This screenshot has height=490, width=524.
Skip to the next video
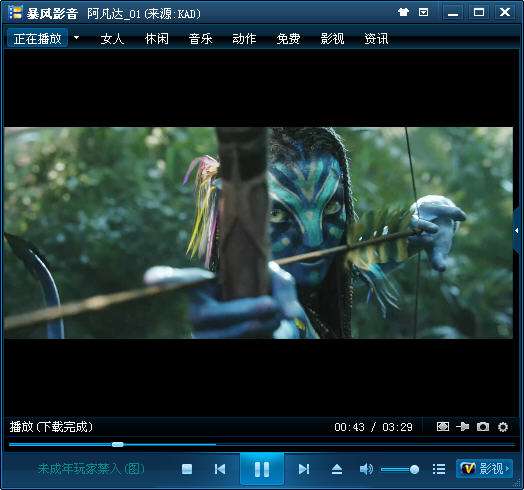303,469
